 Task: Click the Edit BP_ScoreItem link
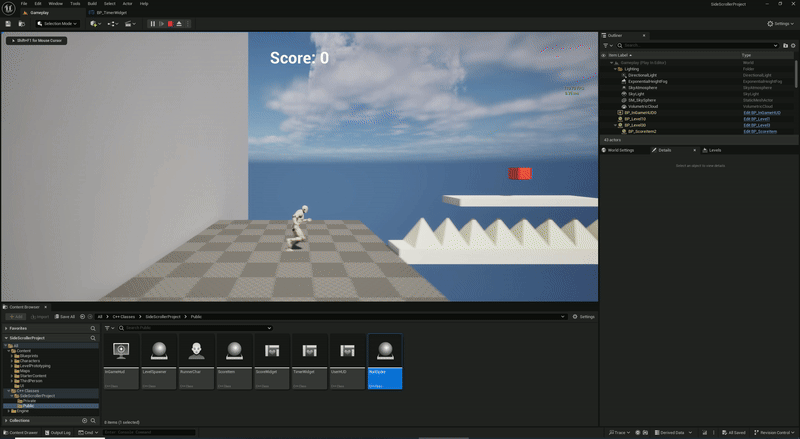(760, 131)
